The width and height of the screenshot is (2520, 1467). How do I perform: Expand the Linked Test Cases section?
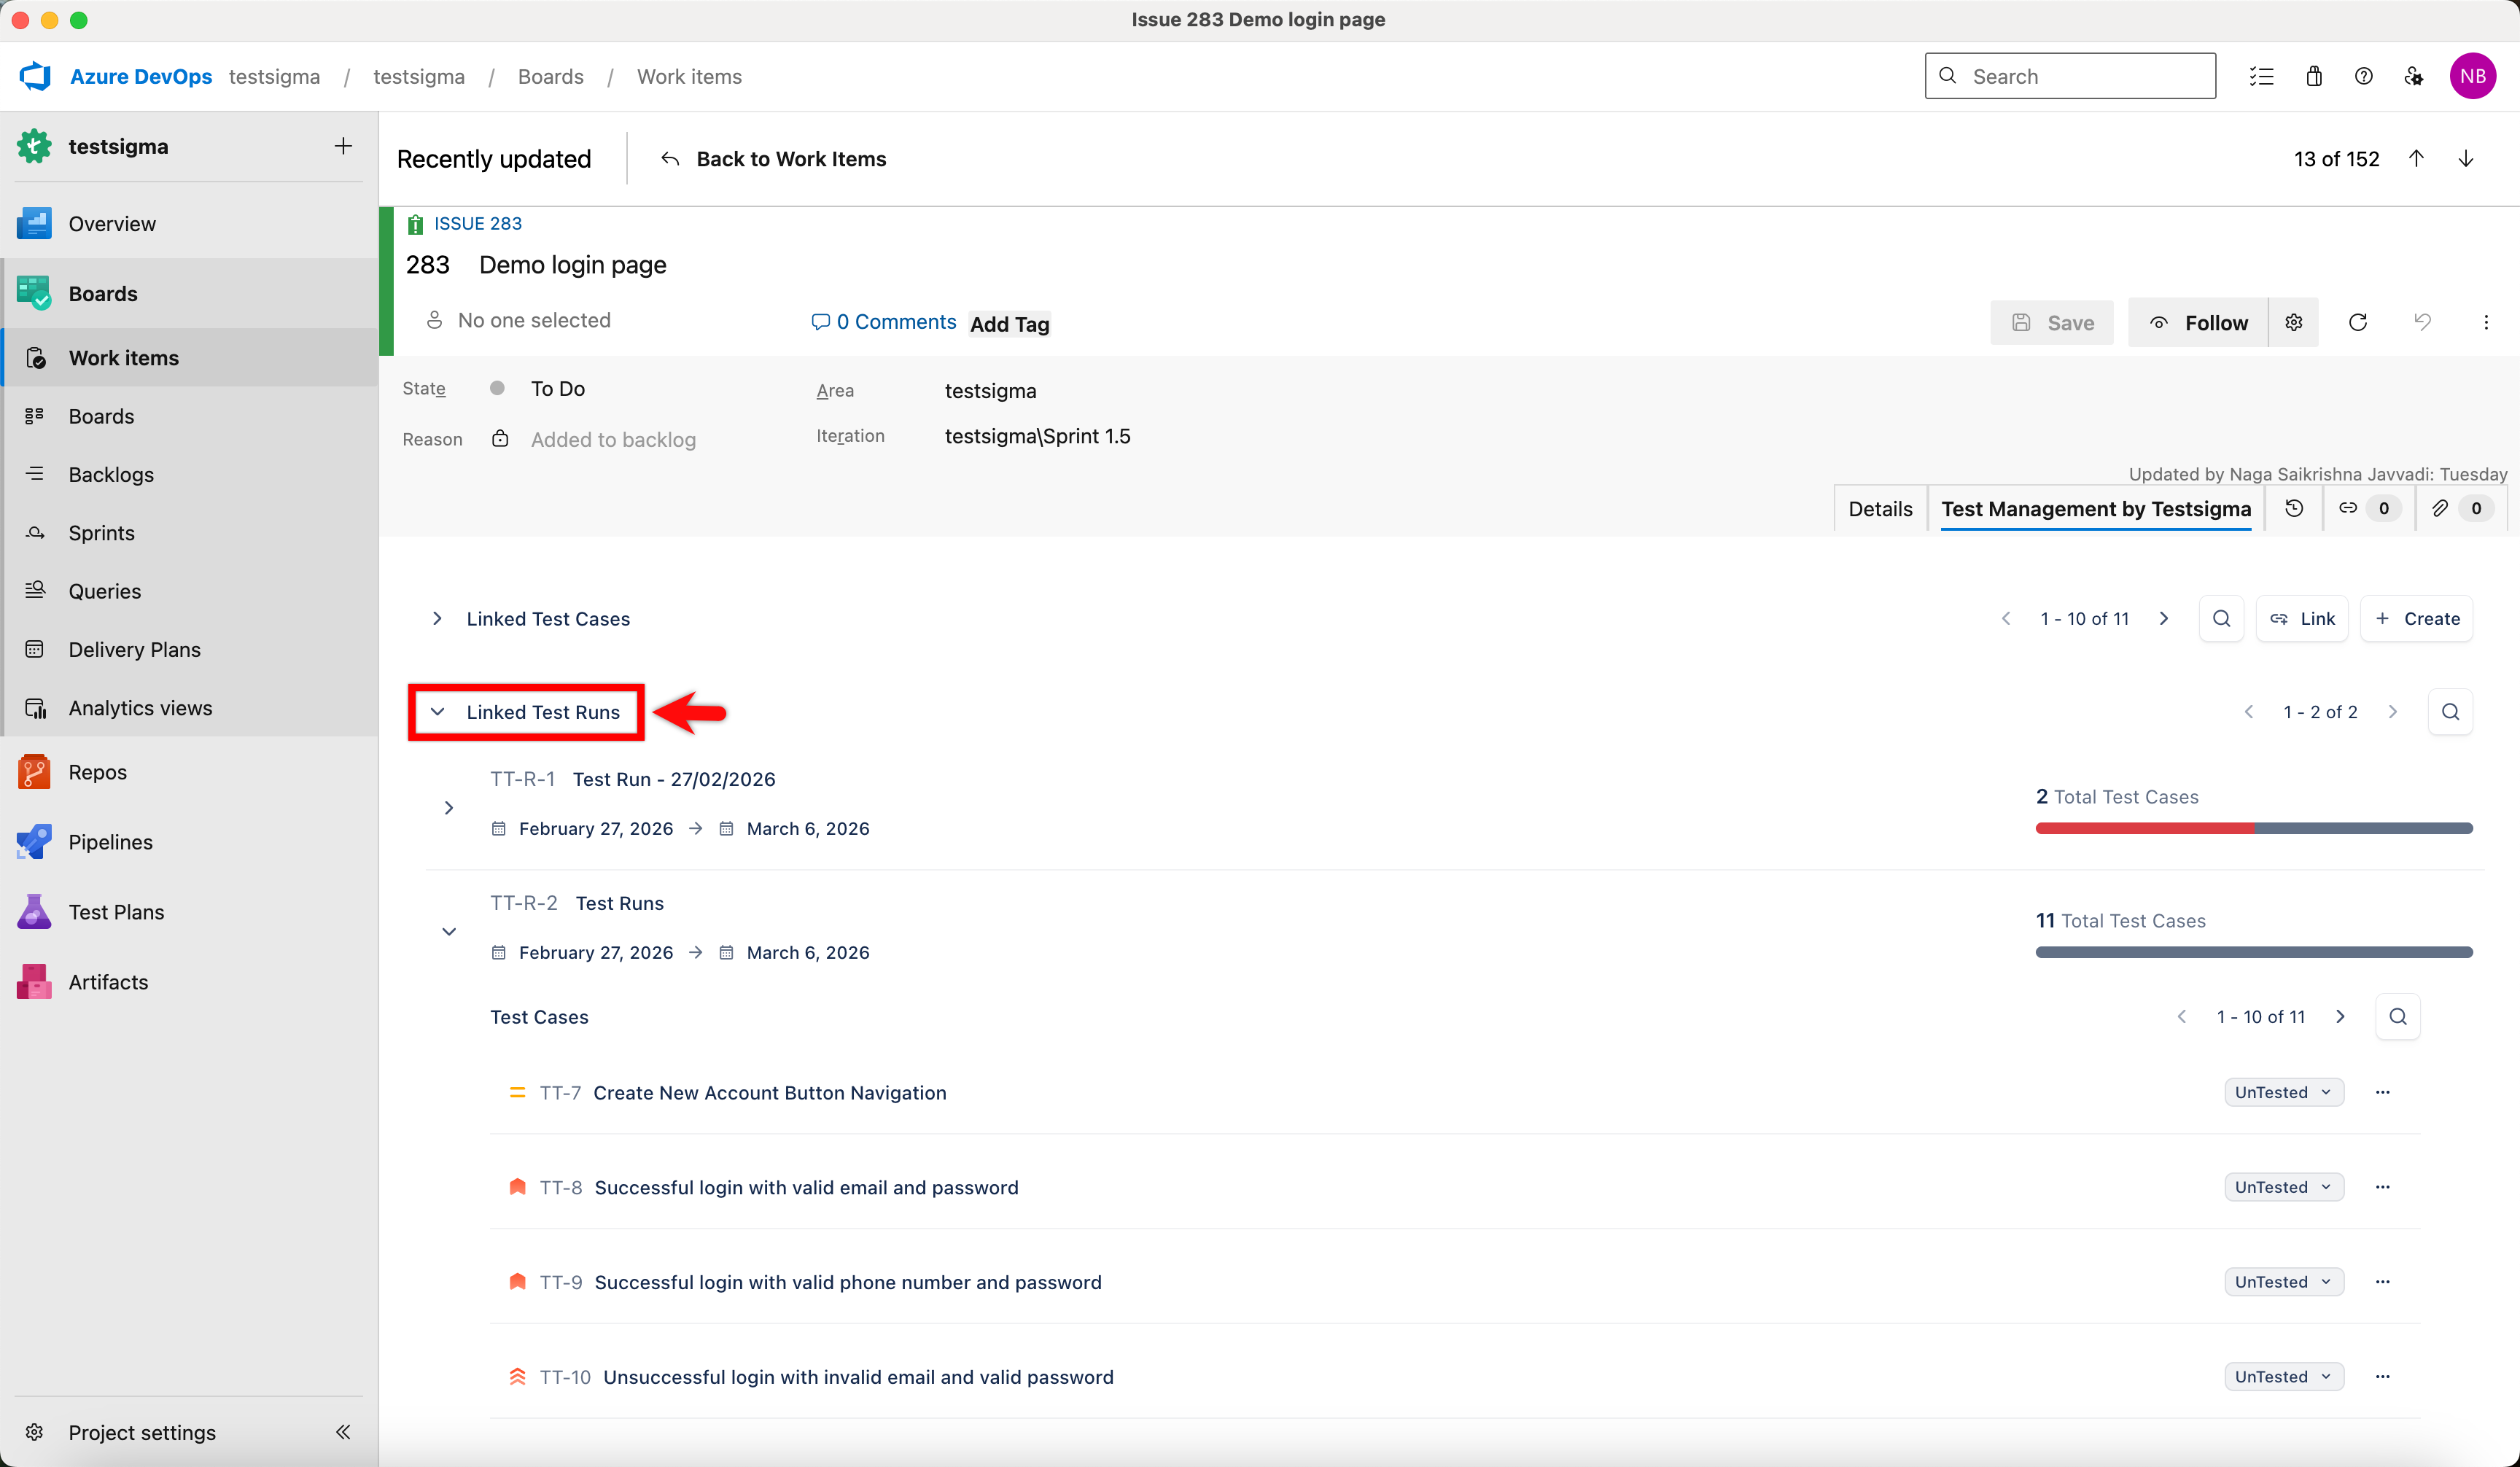point(437,619)
